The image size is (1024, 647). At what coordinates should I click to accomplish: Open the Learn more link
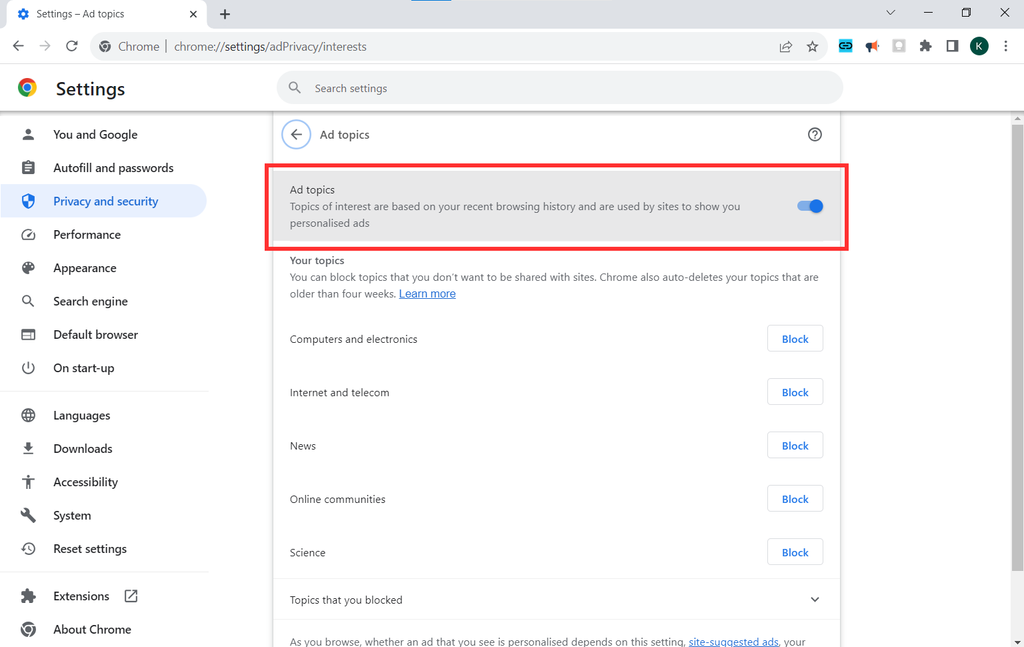tap(427, 293)
